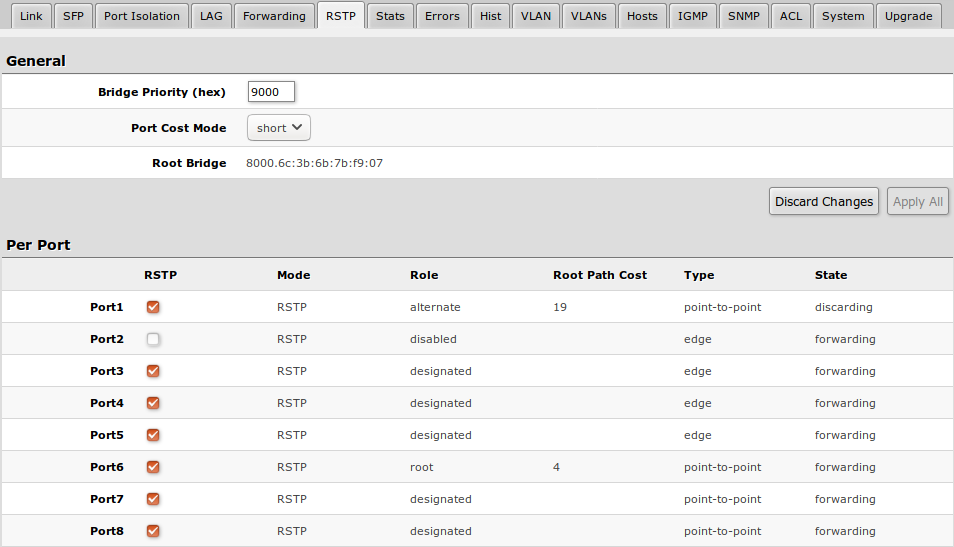Viewport: 954px width, 547px height.
Task: Open the IGMP tab
Action: click(x=692, y=16)
